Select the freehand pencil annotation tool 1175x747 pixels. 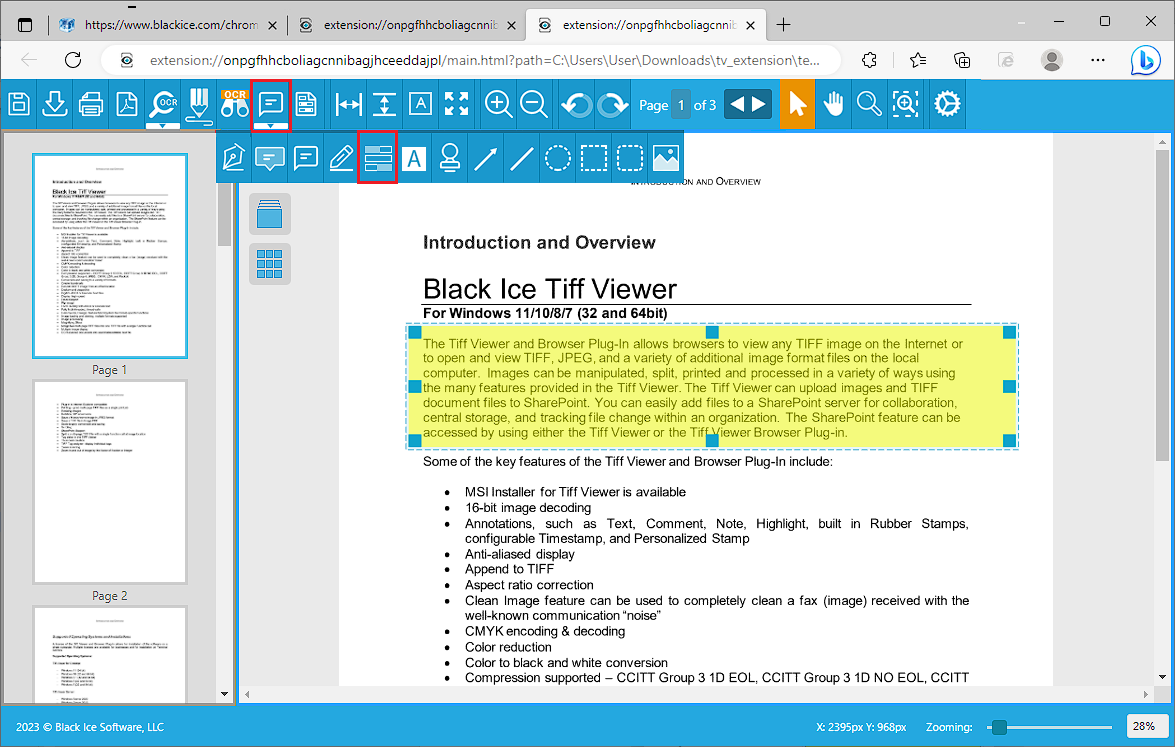click(x=342, y=158)
